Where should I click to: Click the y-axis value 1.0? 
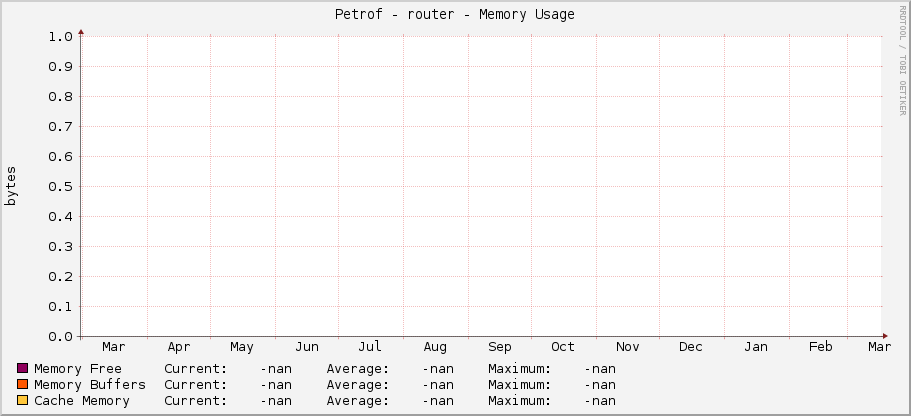60,37
